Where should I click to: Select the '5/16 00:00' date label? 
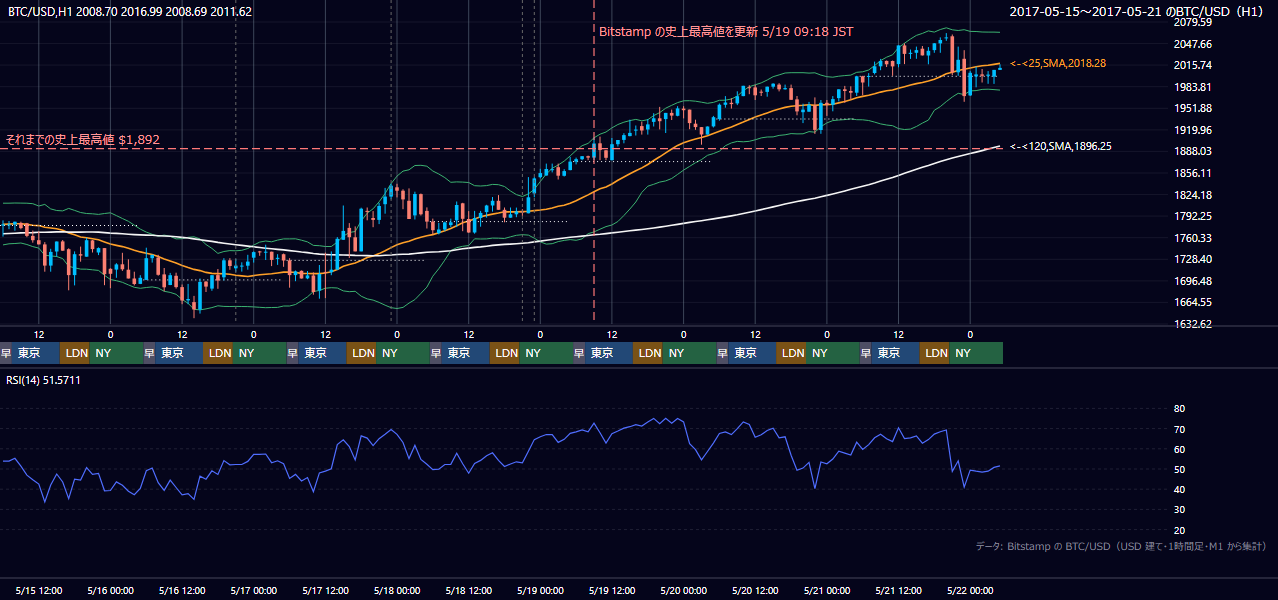pyautogui.click(x=110, y=591)
